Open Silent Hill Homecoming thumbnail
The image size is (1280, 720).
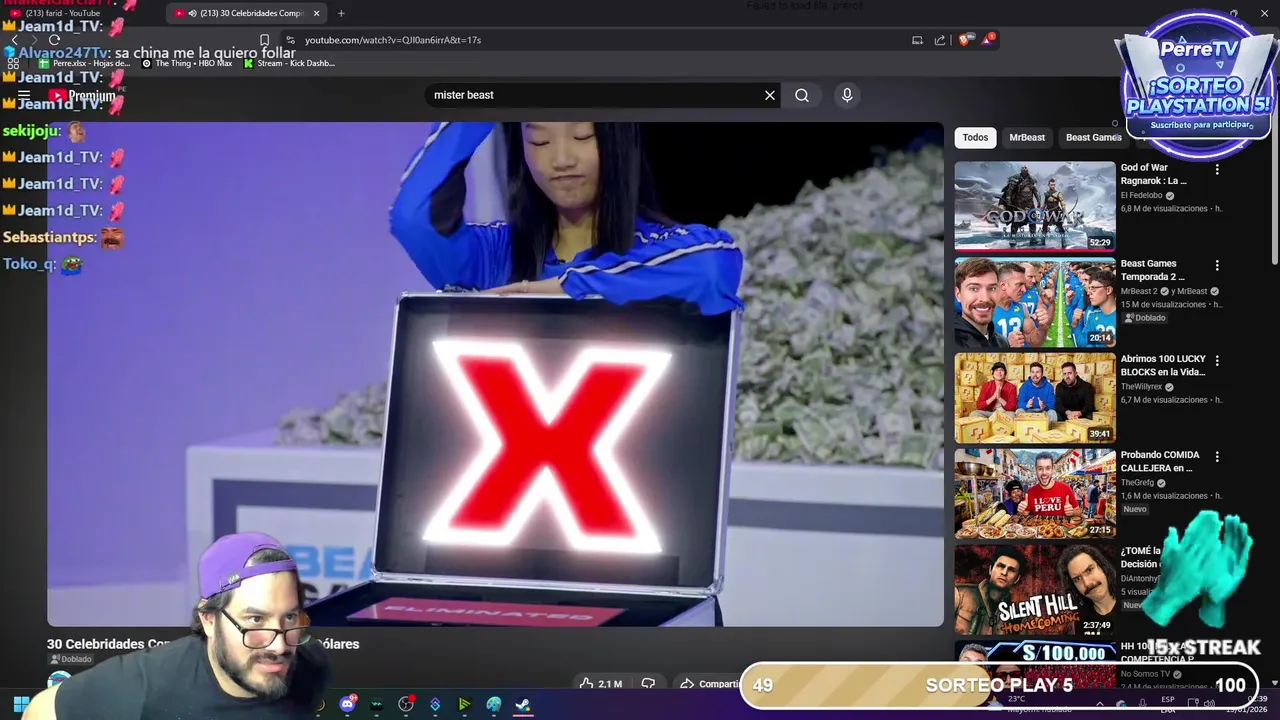click(x=1035, y=589)
